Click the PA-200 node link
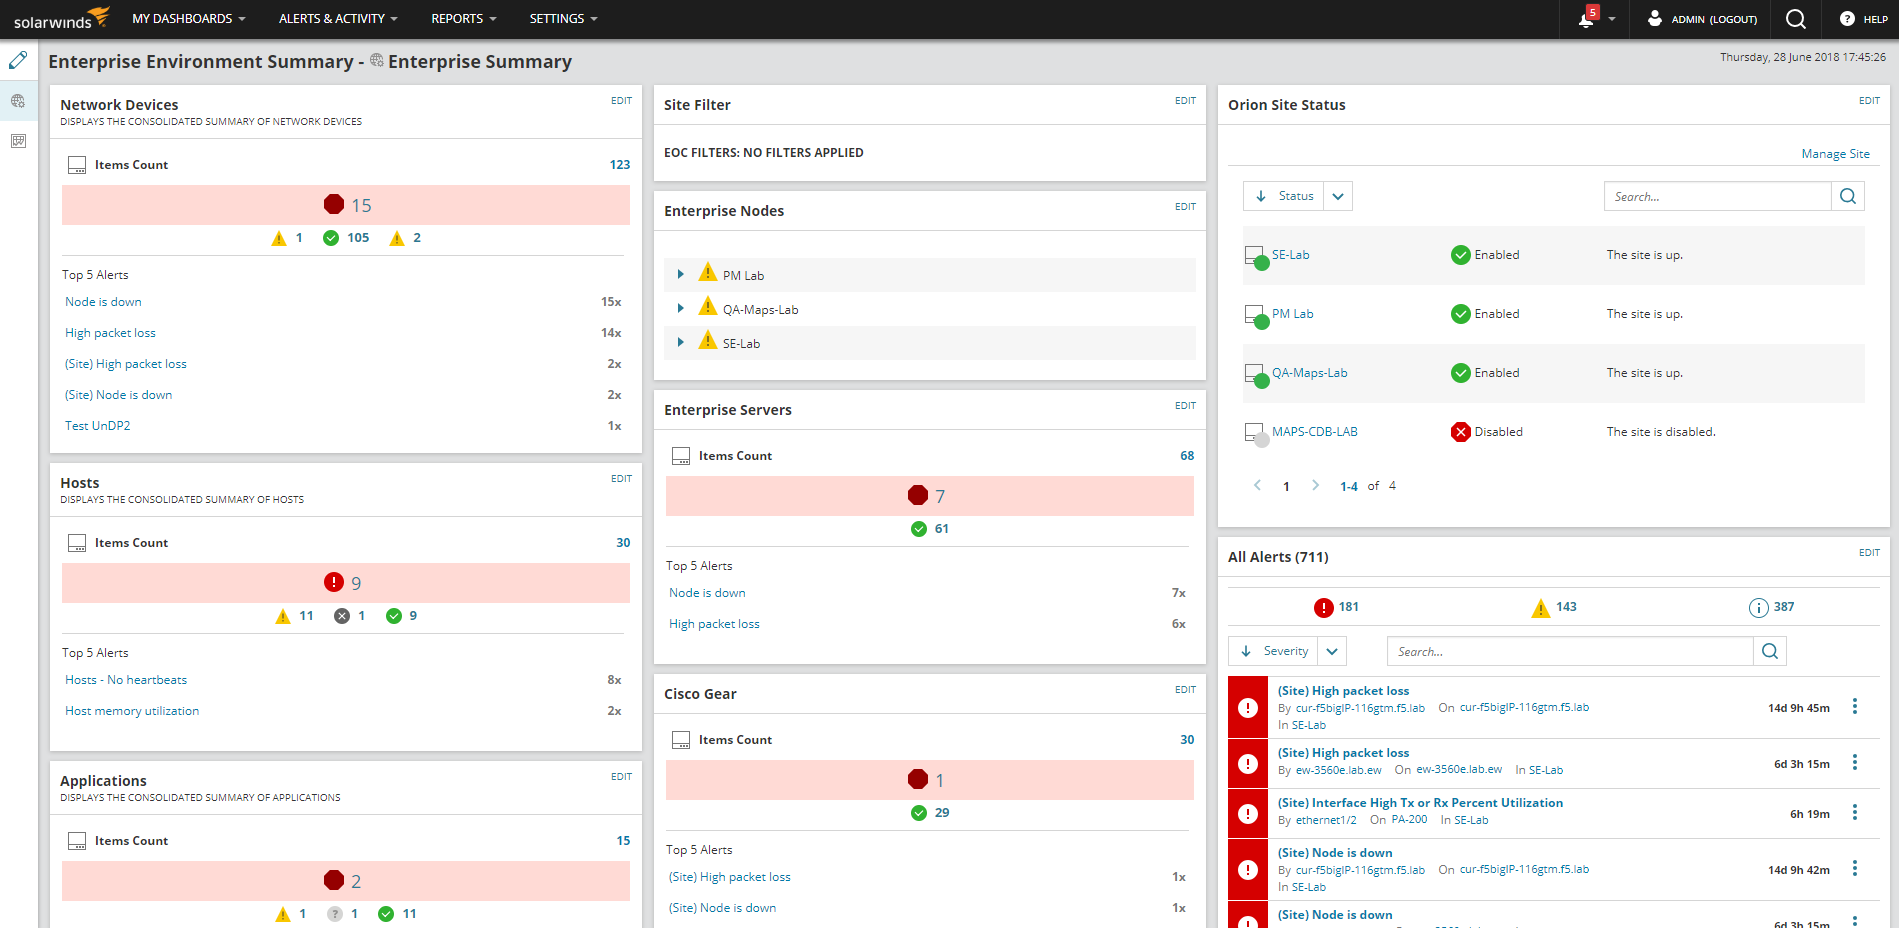Viewport: 1899px width, 928px height. 1410,820
